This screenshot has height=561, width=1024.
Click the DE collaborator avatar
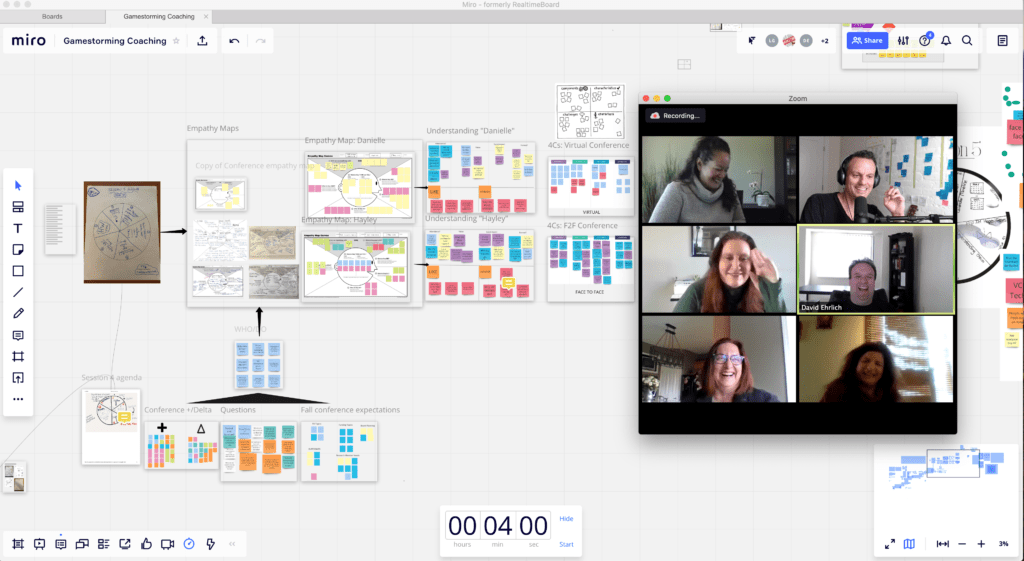807,40
